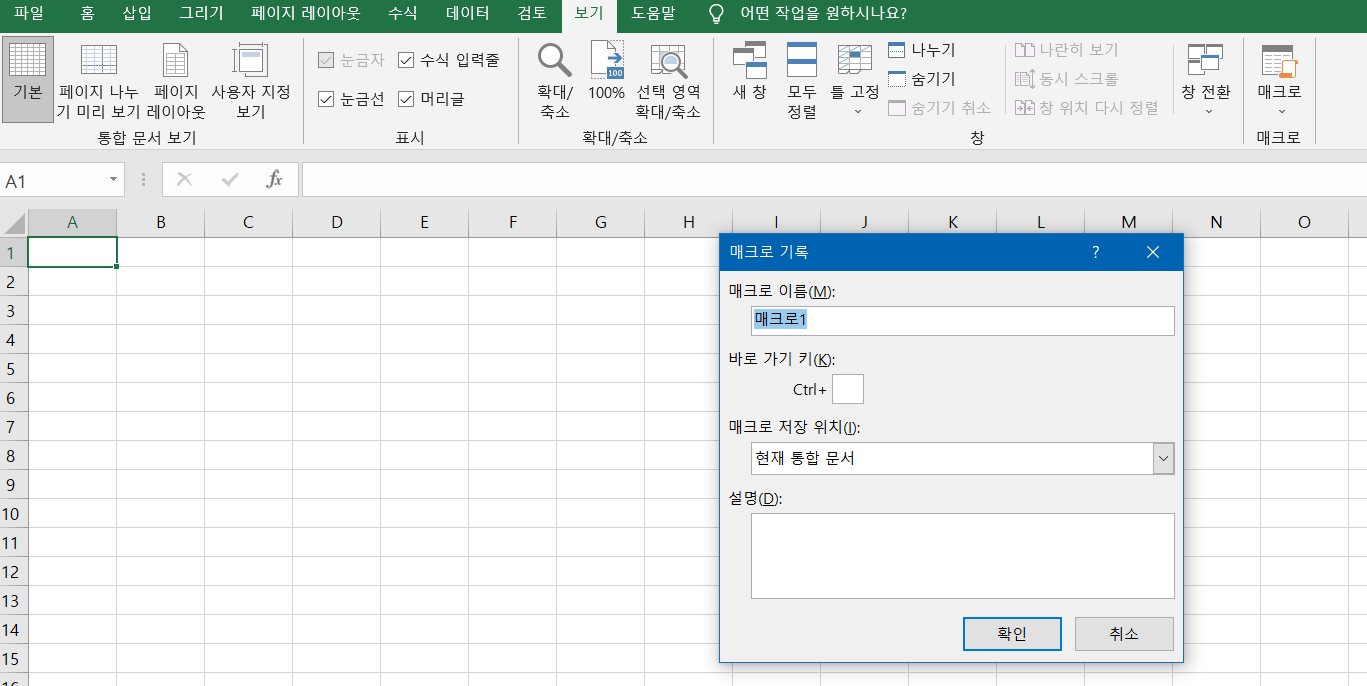Open 사용자 지정 보기 icon

[250, 62]
